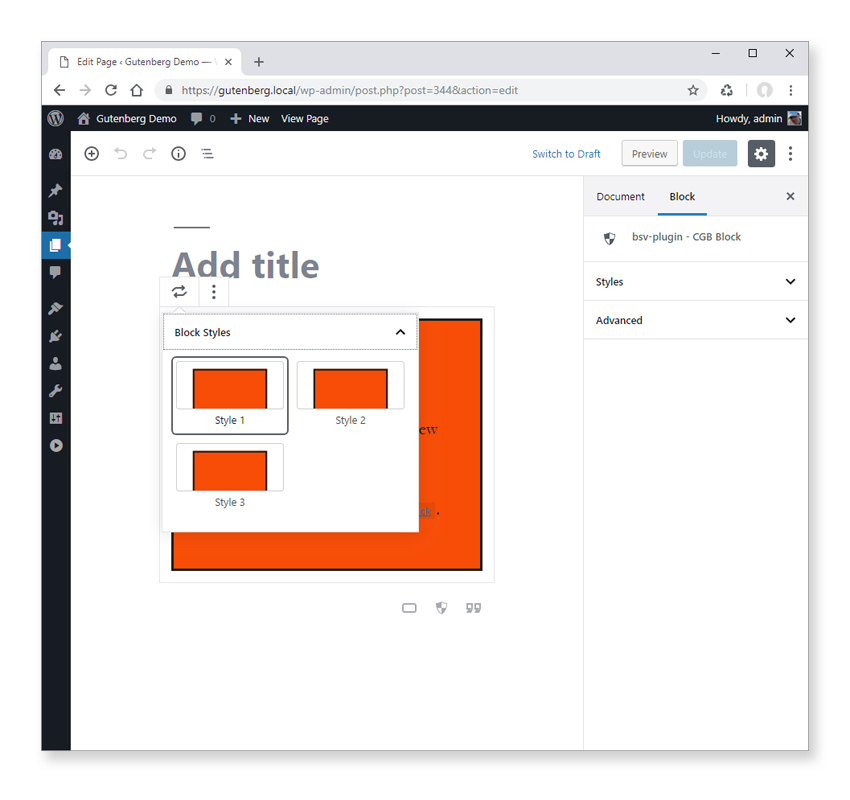Open Gutenberg Demo site link
The image size is (850, 800).
pos(127,118)
